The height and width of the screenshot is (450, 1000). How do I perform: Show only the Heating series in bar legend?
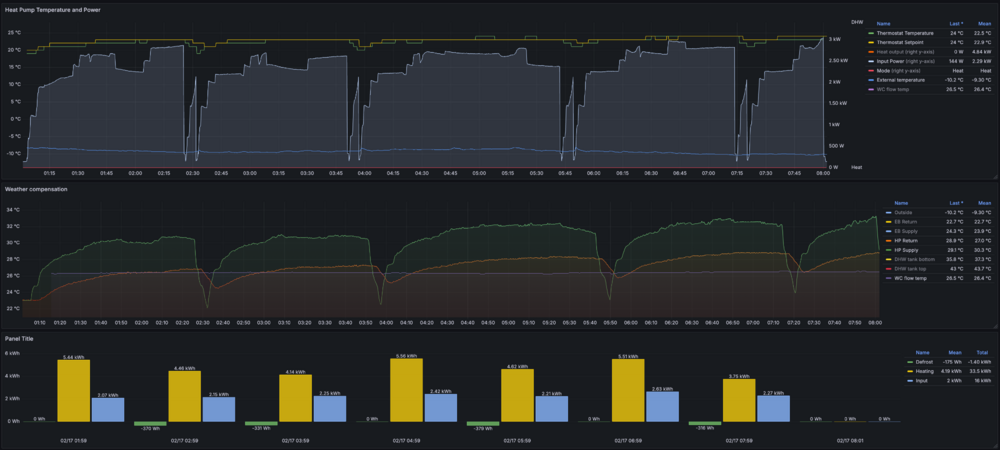[x=924, y=371]
